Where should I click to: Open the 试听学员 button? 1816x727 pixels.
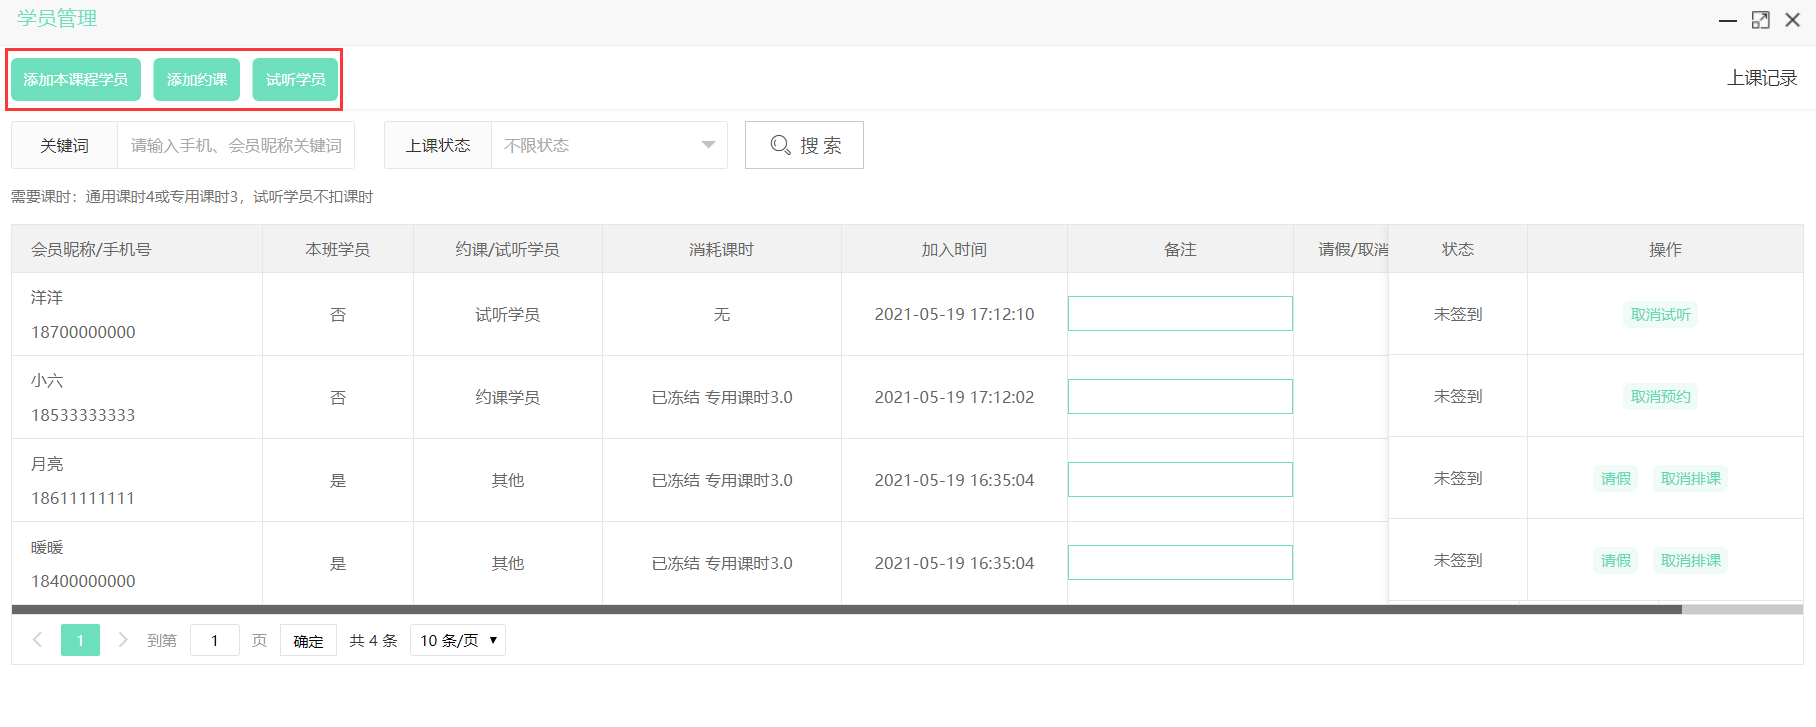pyautogui.click(x=295, y=79)
